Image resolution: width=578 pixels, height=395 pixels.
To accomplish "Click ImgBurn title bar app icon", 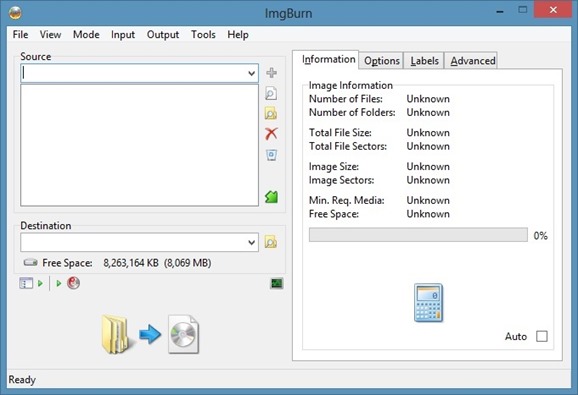I will tap(15, 13).
